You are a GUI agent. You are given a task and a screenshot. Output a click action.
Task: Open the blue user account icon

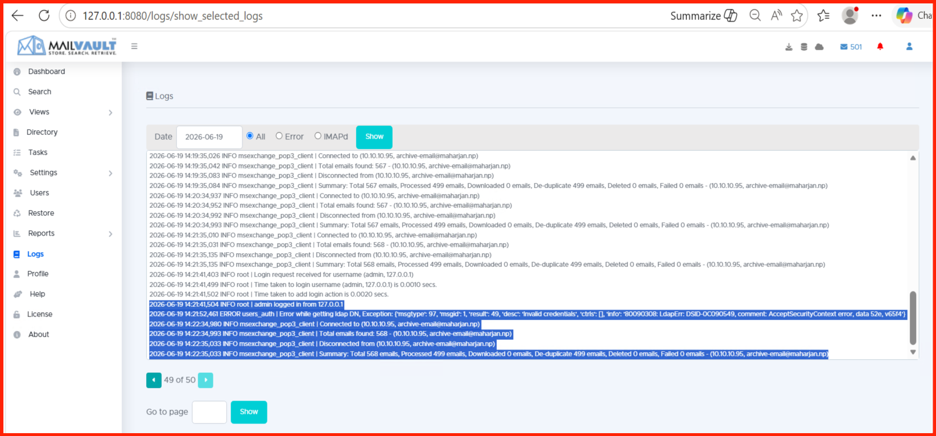coord(909,47)
